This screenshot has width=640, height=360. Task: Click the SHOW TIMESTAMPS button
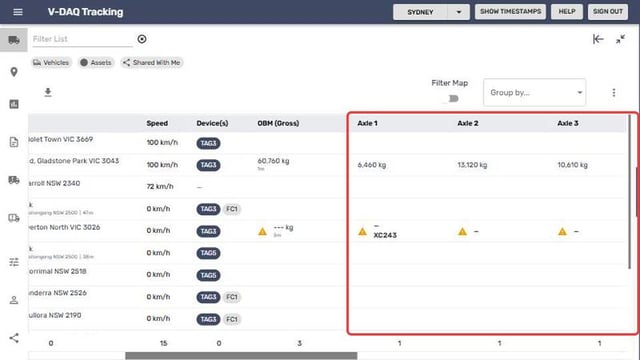click(x=511, y=11)
